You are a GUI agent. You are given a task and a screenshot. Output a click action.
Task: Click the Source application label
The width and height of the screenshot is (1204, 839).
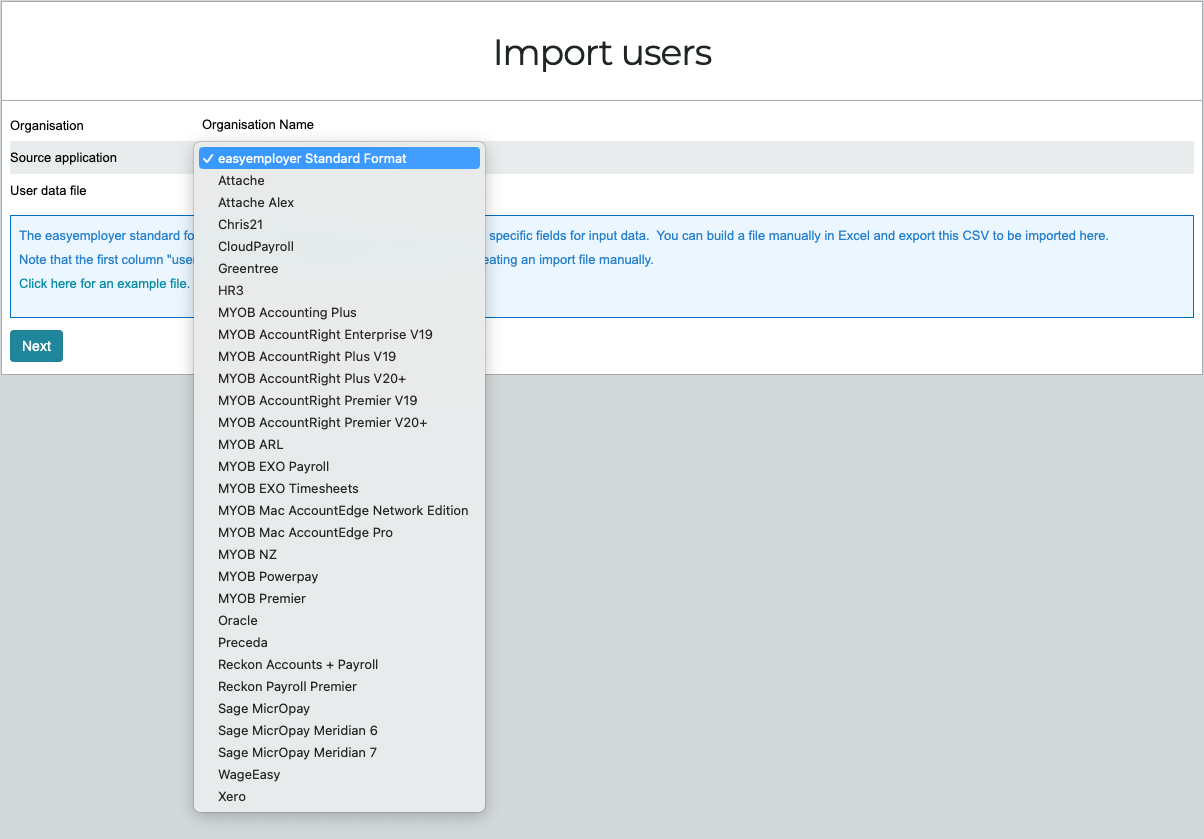pos(63,158)
